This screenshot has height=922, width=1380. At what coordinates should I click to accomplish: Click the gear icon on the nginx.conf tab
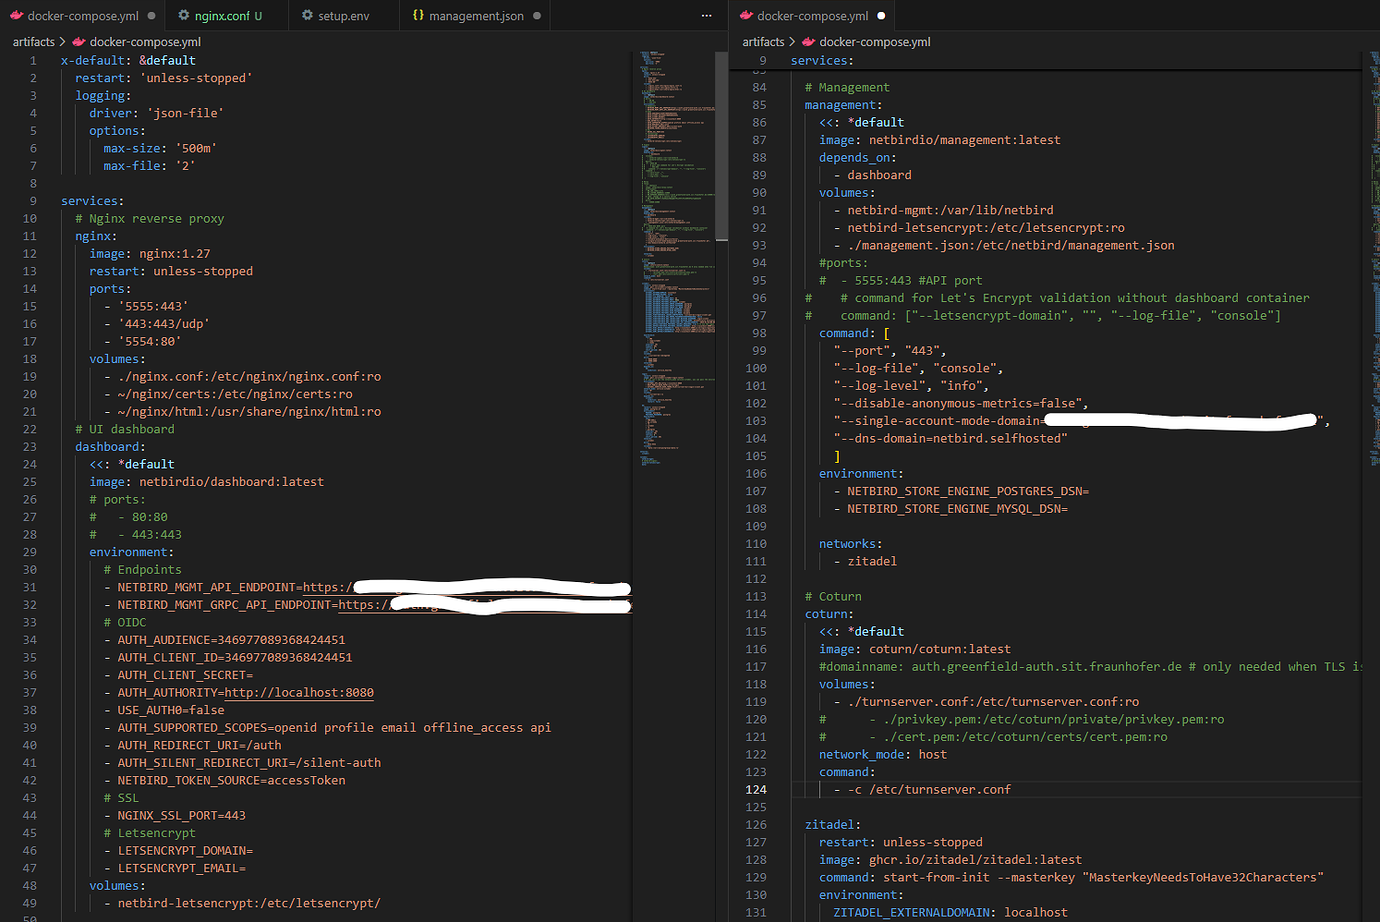[182, 15]
